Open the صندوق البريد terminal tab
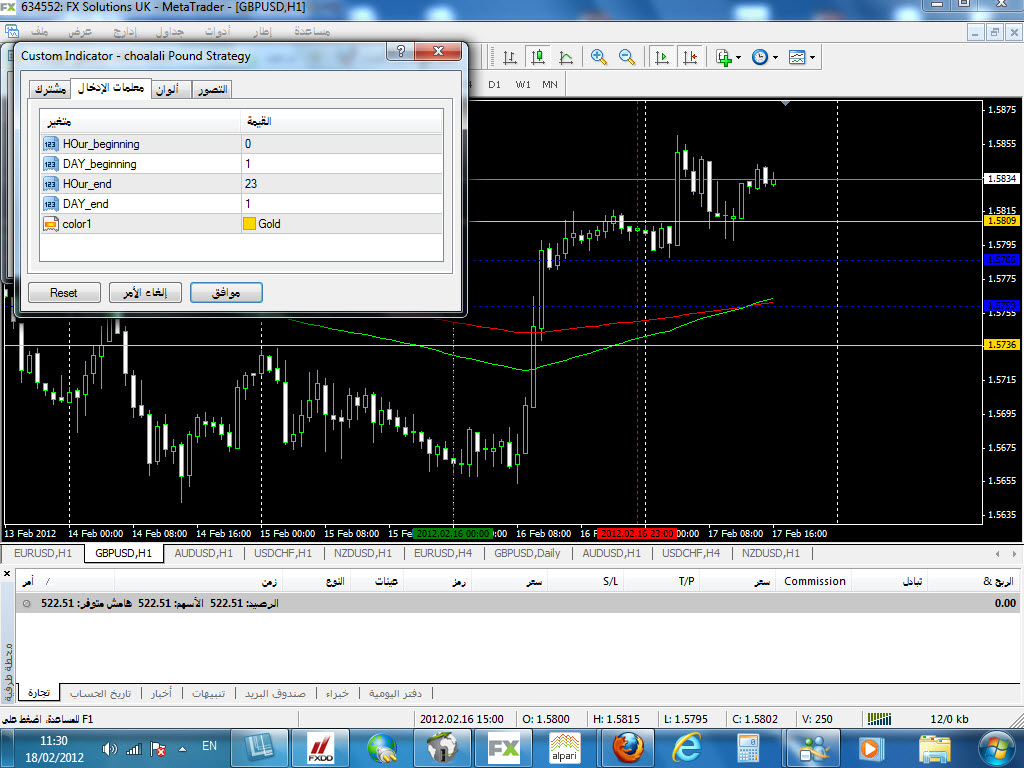 [275, 694]
